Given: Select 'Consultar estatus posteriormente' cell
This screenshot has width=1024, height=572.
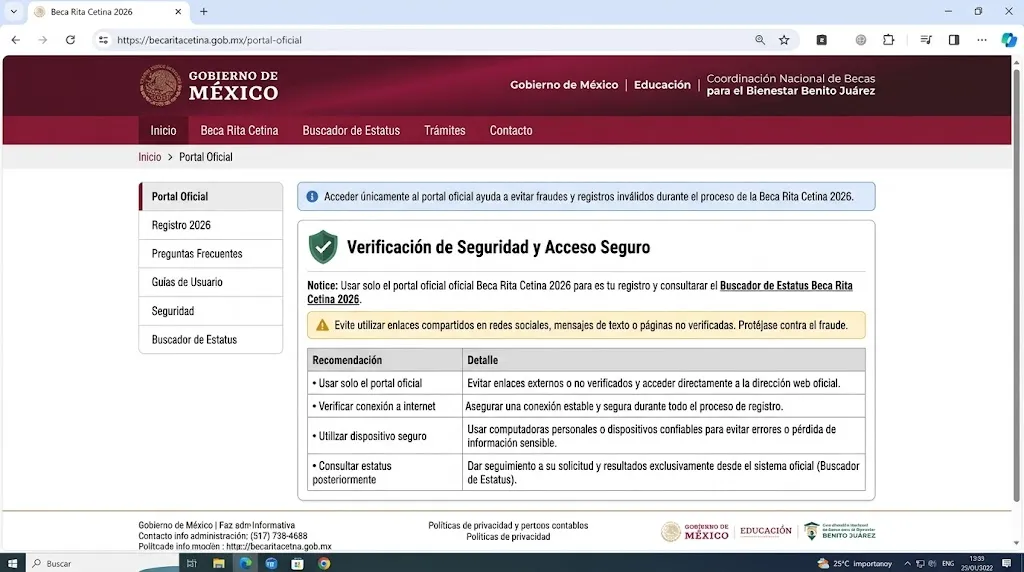Looking at the screenshot, I should tap(385, 472).
